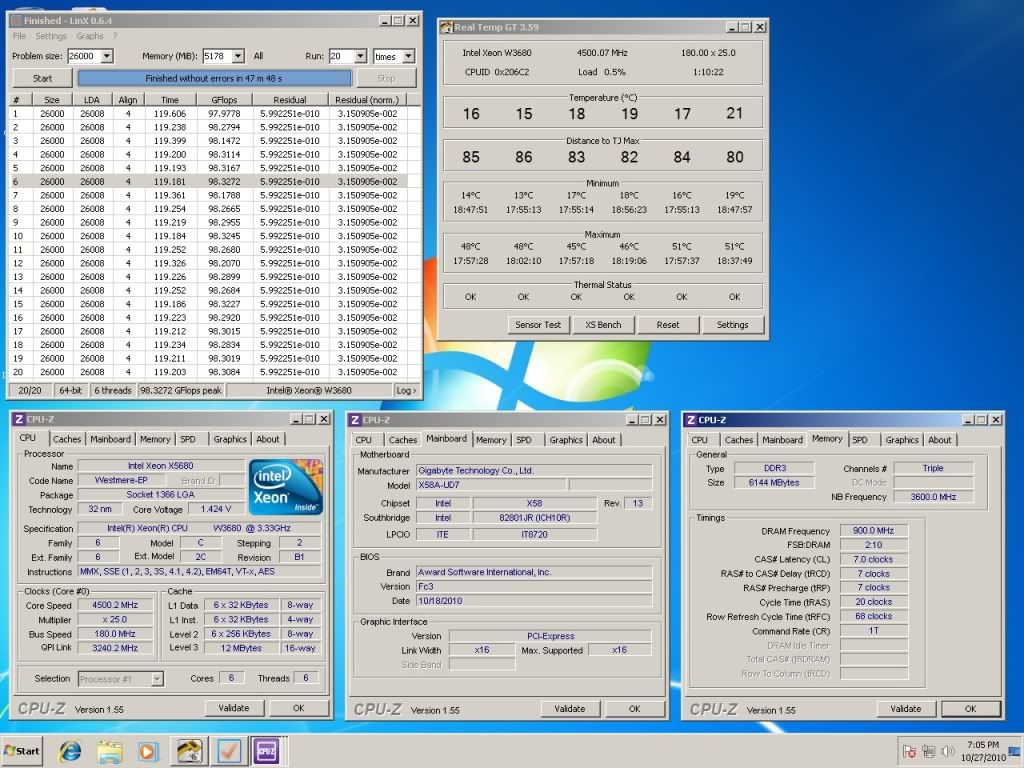Open the Memory (MiB) dropdown in LinX
The image size is (1024, 768).
click(238, 56)
